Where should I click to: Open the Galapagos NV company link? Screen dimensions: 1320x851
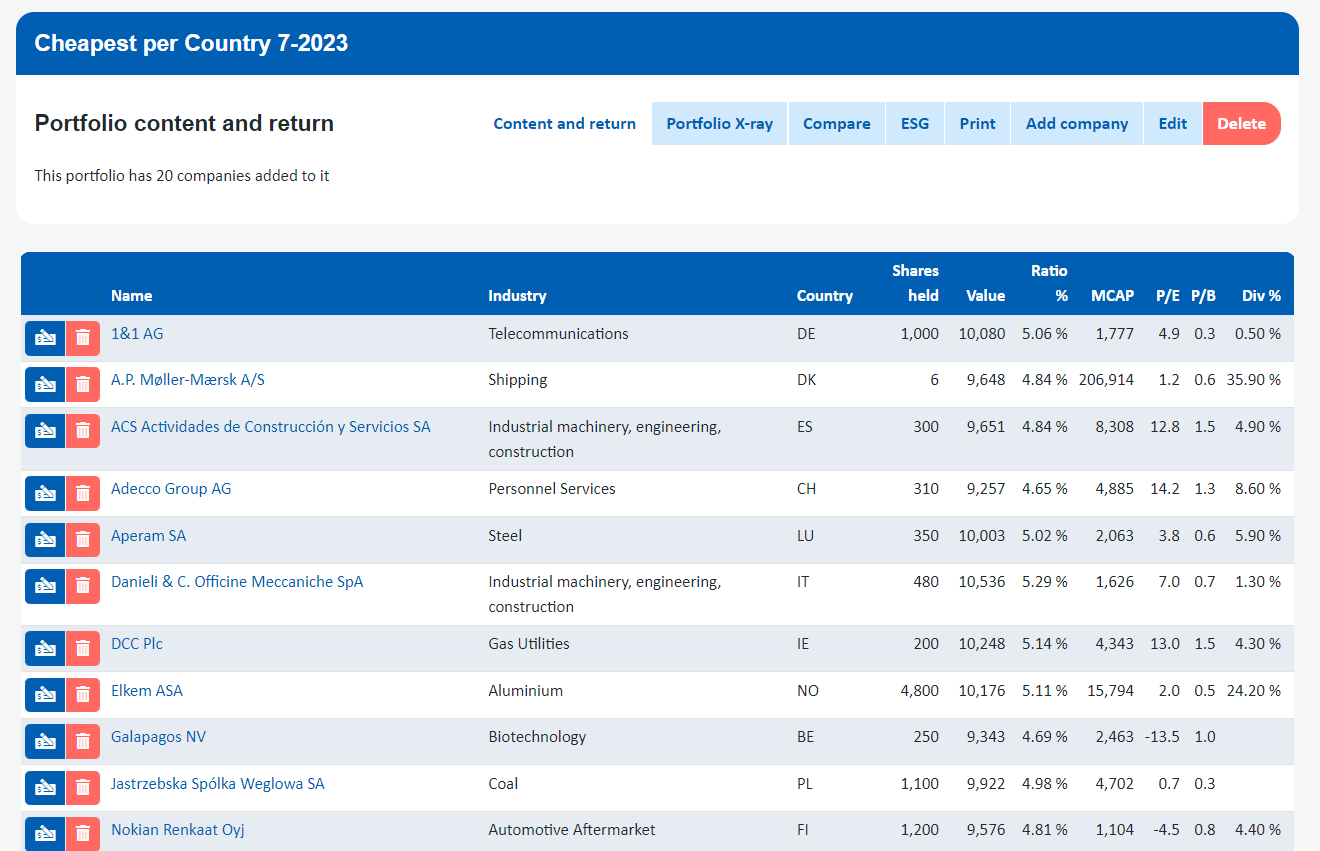(x=159, y=737)
